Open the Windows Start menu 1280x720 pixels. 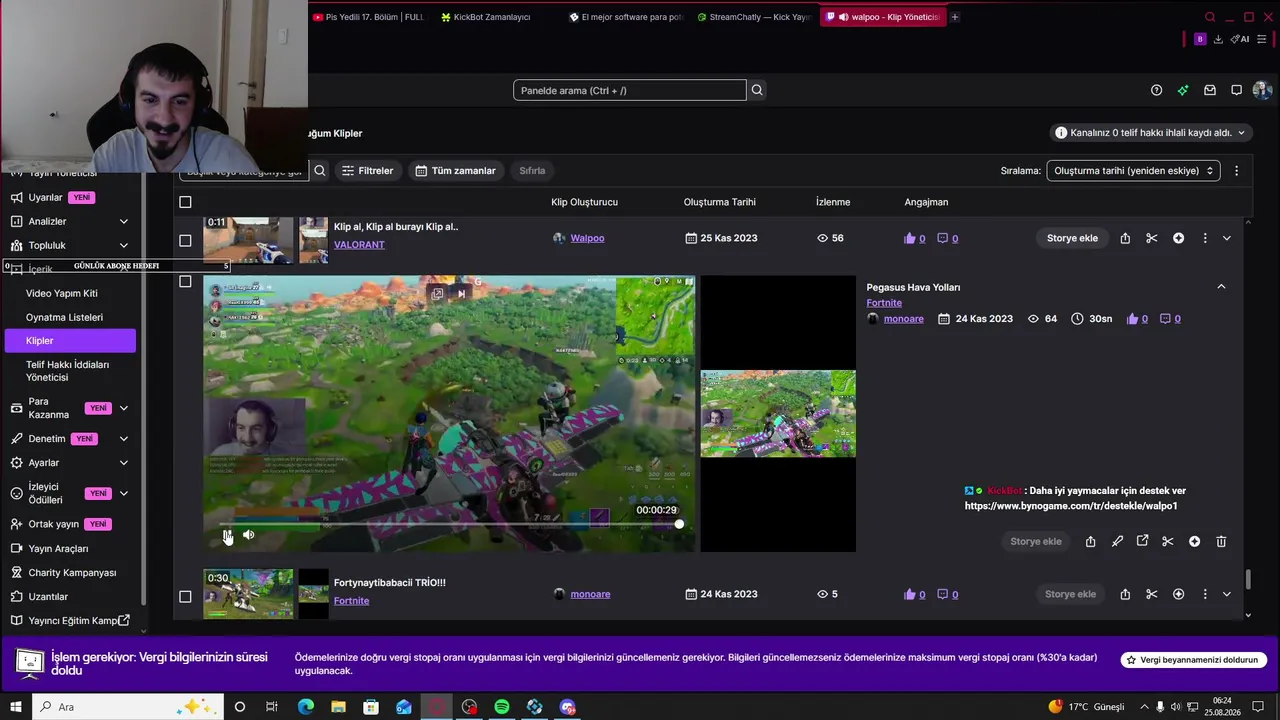[x=16, y=707]
